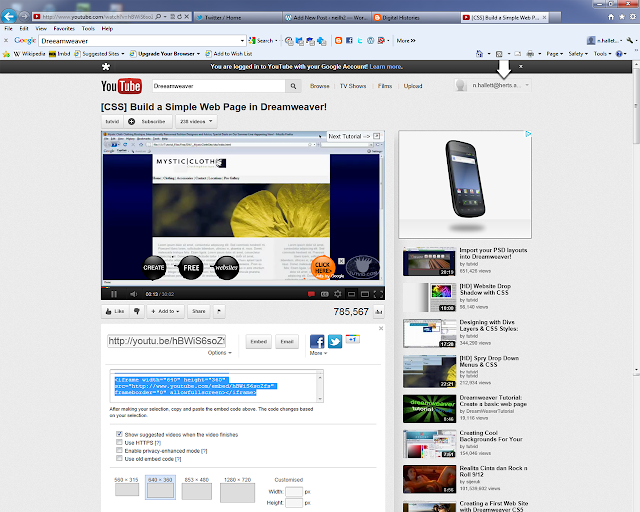The image size is (640, 512).
Task: Click the Email share button
Action: pos(287,341)
